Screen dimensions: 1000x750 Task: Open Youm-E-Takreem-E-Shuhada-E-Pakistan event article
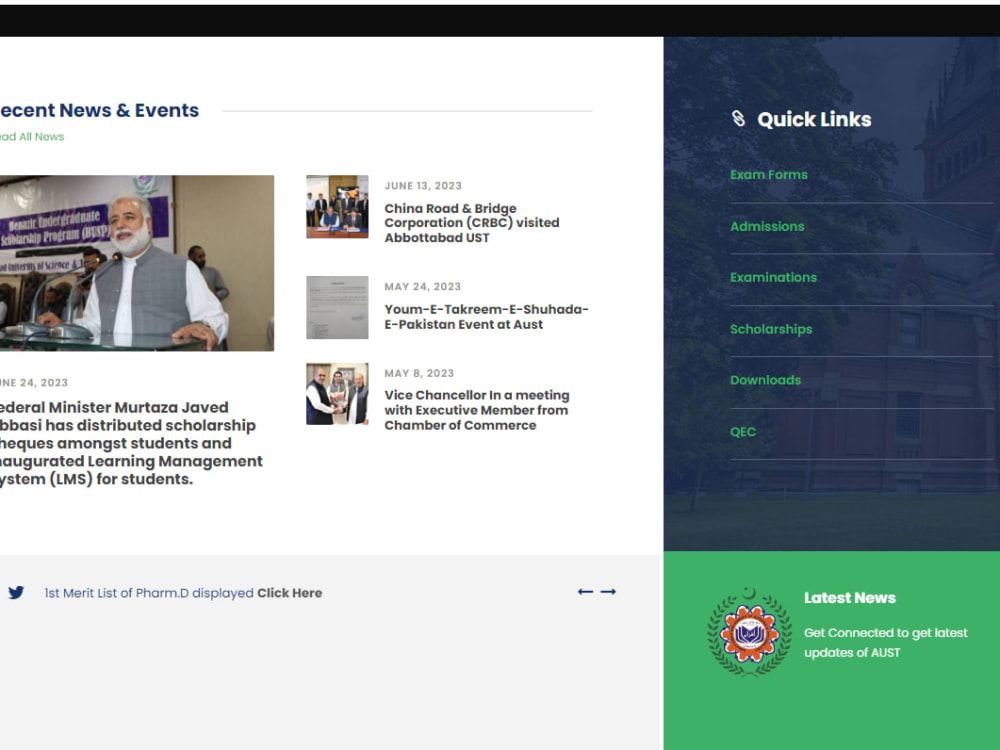pyautogui.click(x=486, y=317)
